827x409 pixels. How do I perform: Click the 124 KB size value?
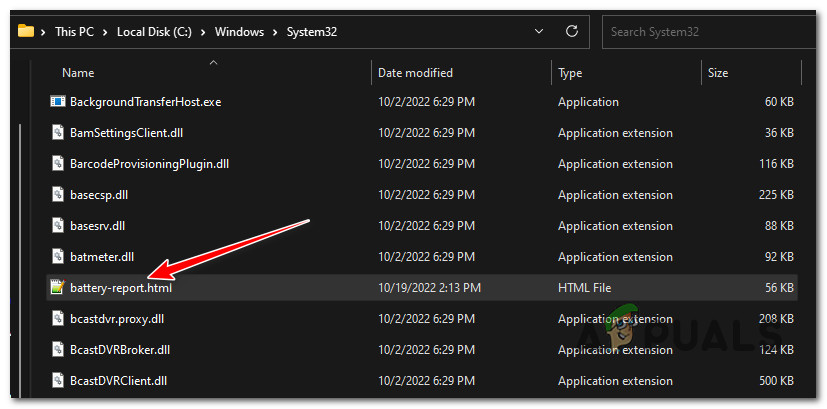776,350
